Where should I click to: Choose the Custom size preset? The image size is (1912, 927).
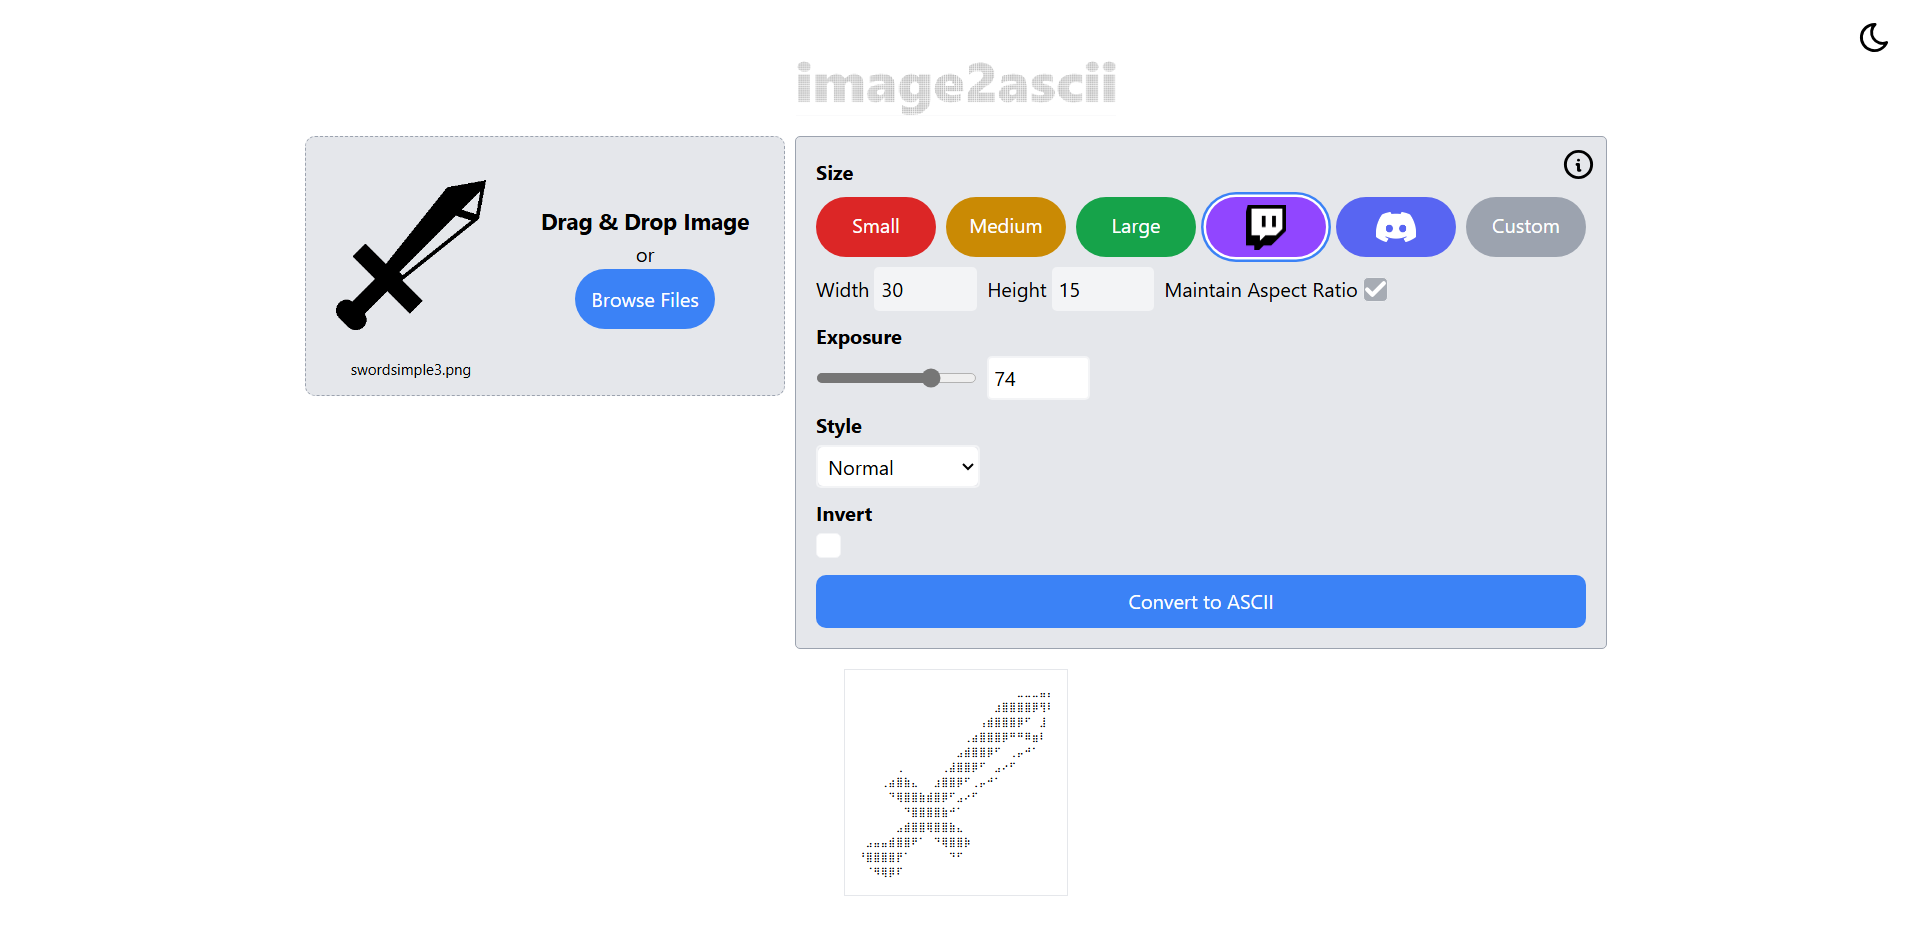(x=1525, y=227)
